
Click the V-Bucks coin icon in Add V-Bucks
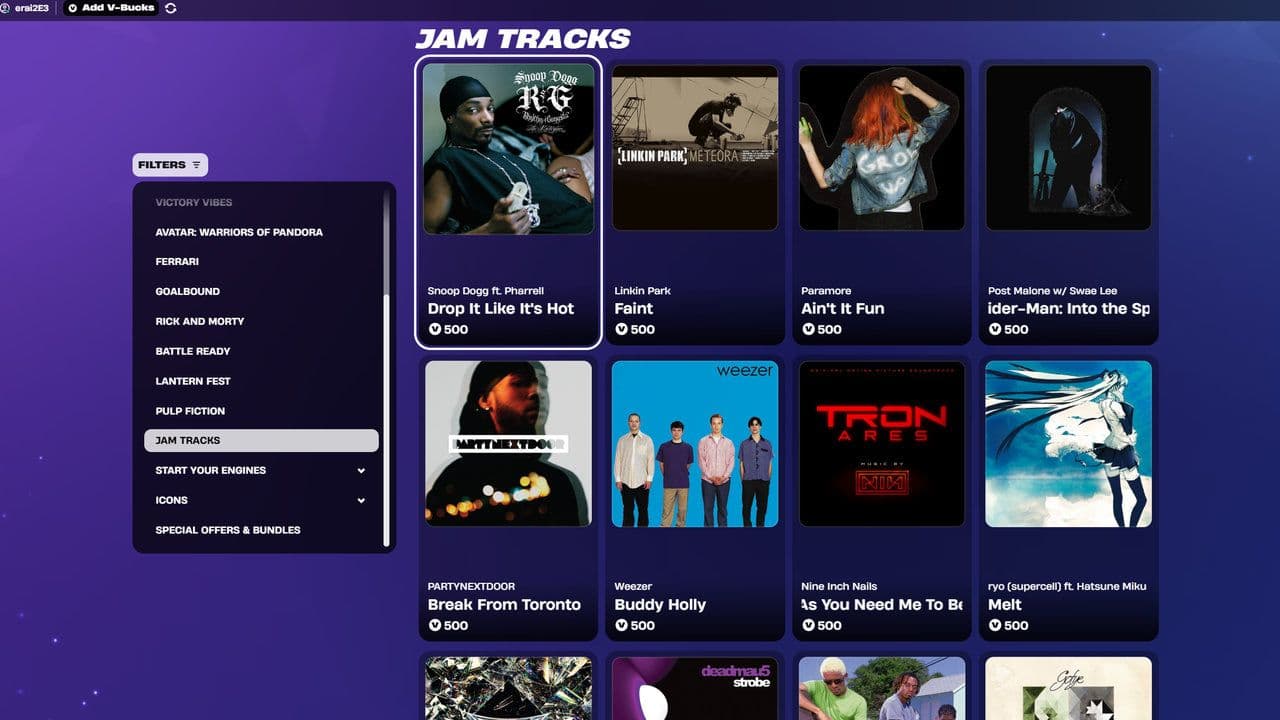tap(73, 8)
